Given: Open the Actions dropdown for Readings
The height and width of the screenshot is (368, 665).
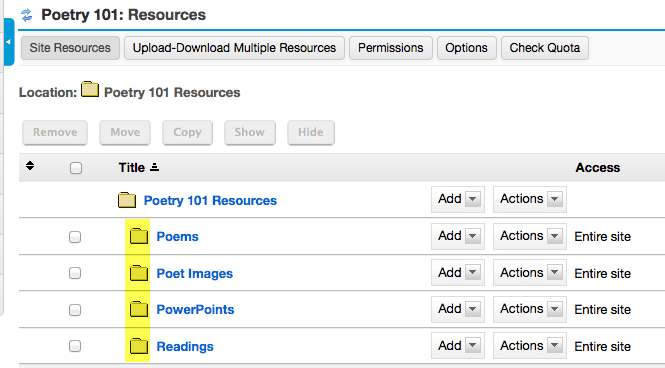Looking at the screenshot, I should [530, 346].
